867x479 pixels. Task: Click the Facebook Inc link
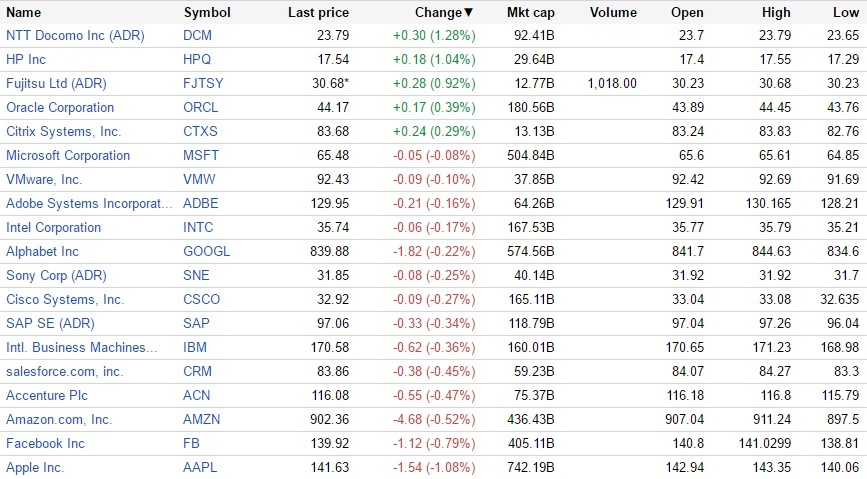[45, 444]
